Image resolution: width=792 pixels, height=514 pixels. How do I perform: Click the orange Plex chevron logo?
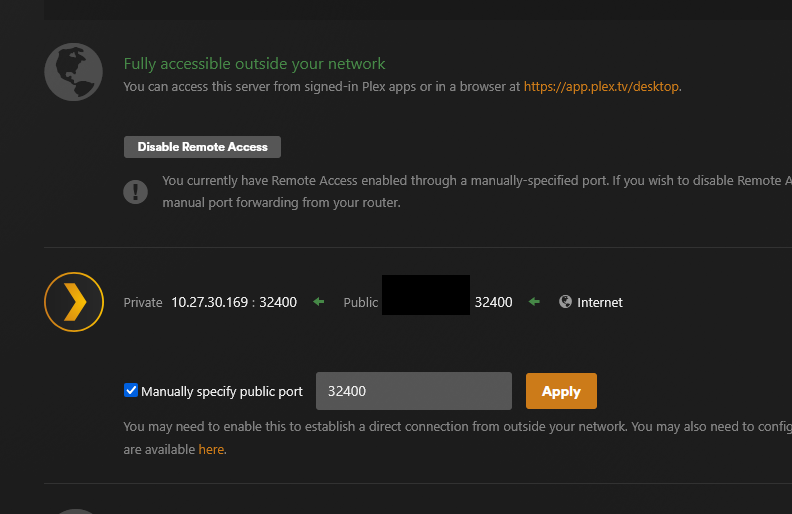coord(74,302)
